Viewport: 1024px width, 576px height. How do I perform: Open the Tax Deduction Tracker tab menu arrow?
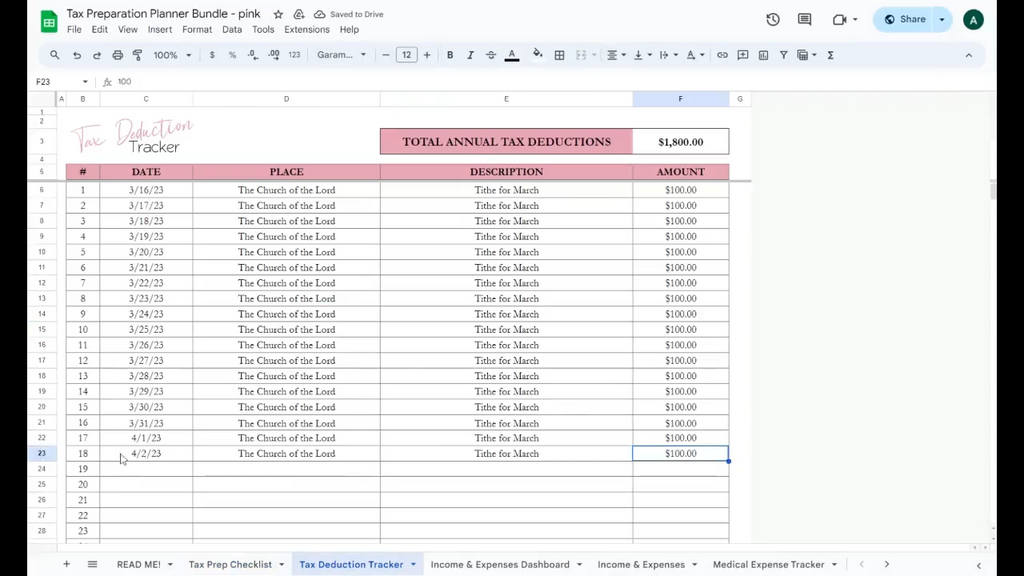point(413,565)
